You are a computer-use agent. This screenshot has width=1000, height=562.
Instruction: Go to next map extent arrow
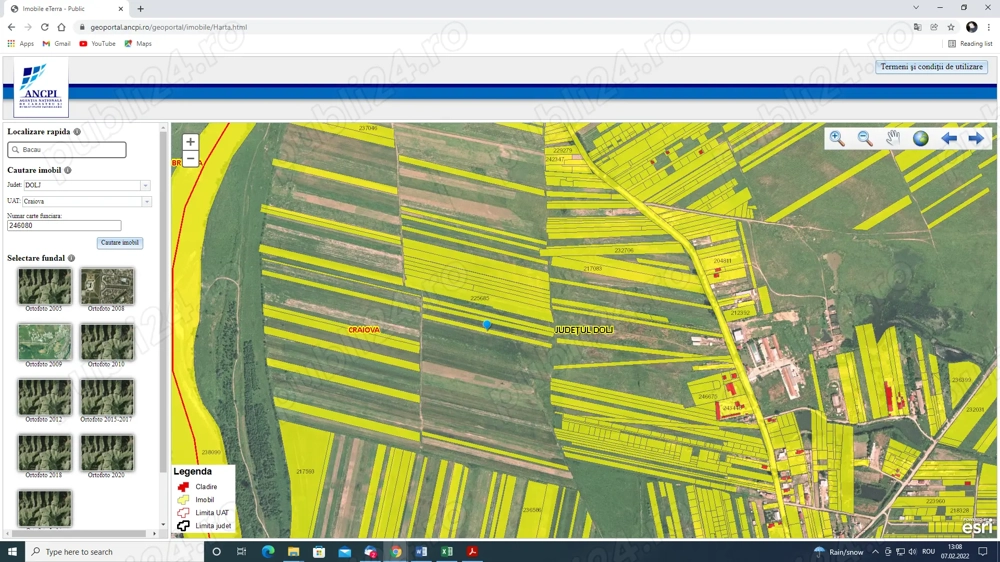976,139
